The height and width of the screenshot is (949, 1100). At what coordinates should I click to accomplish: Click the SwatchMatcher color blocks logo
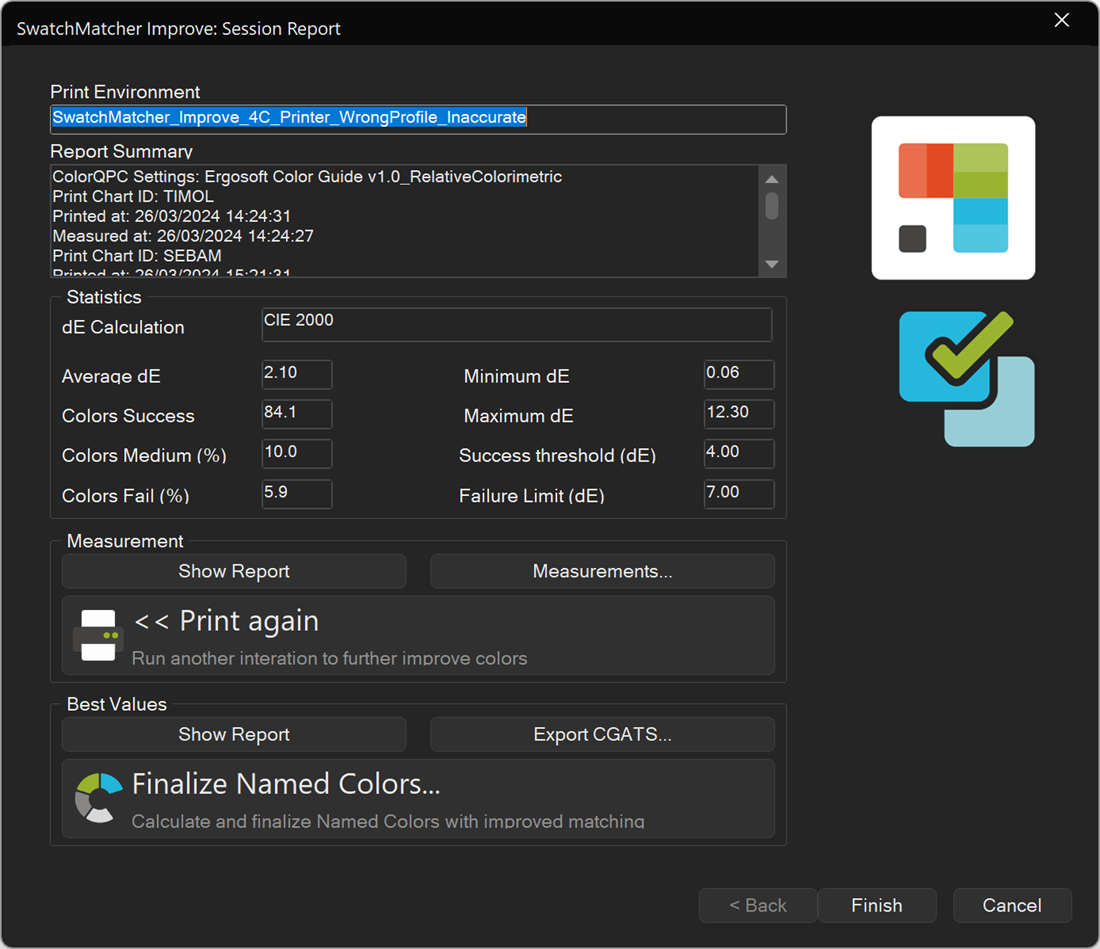953,198
